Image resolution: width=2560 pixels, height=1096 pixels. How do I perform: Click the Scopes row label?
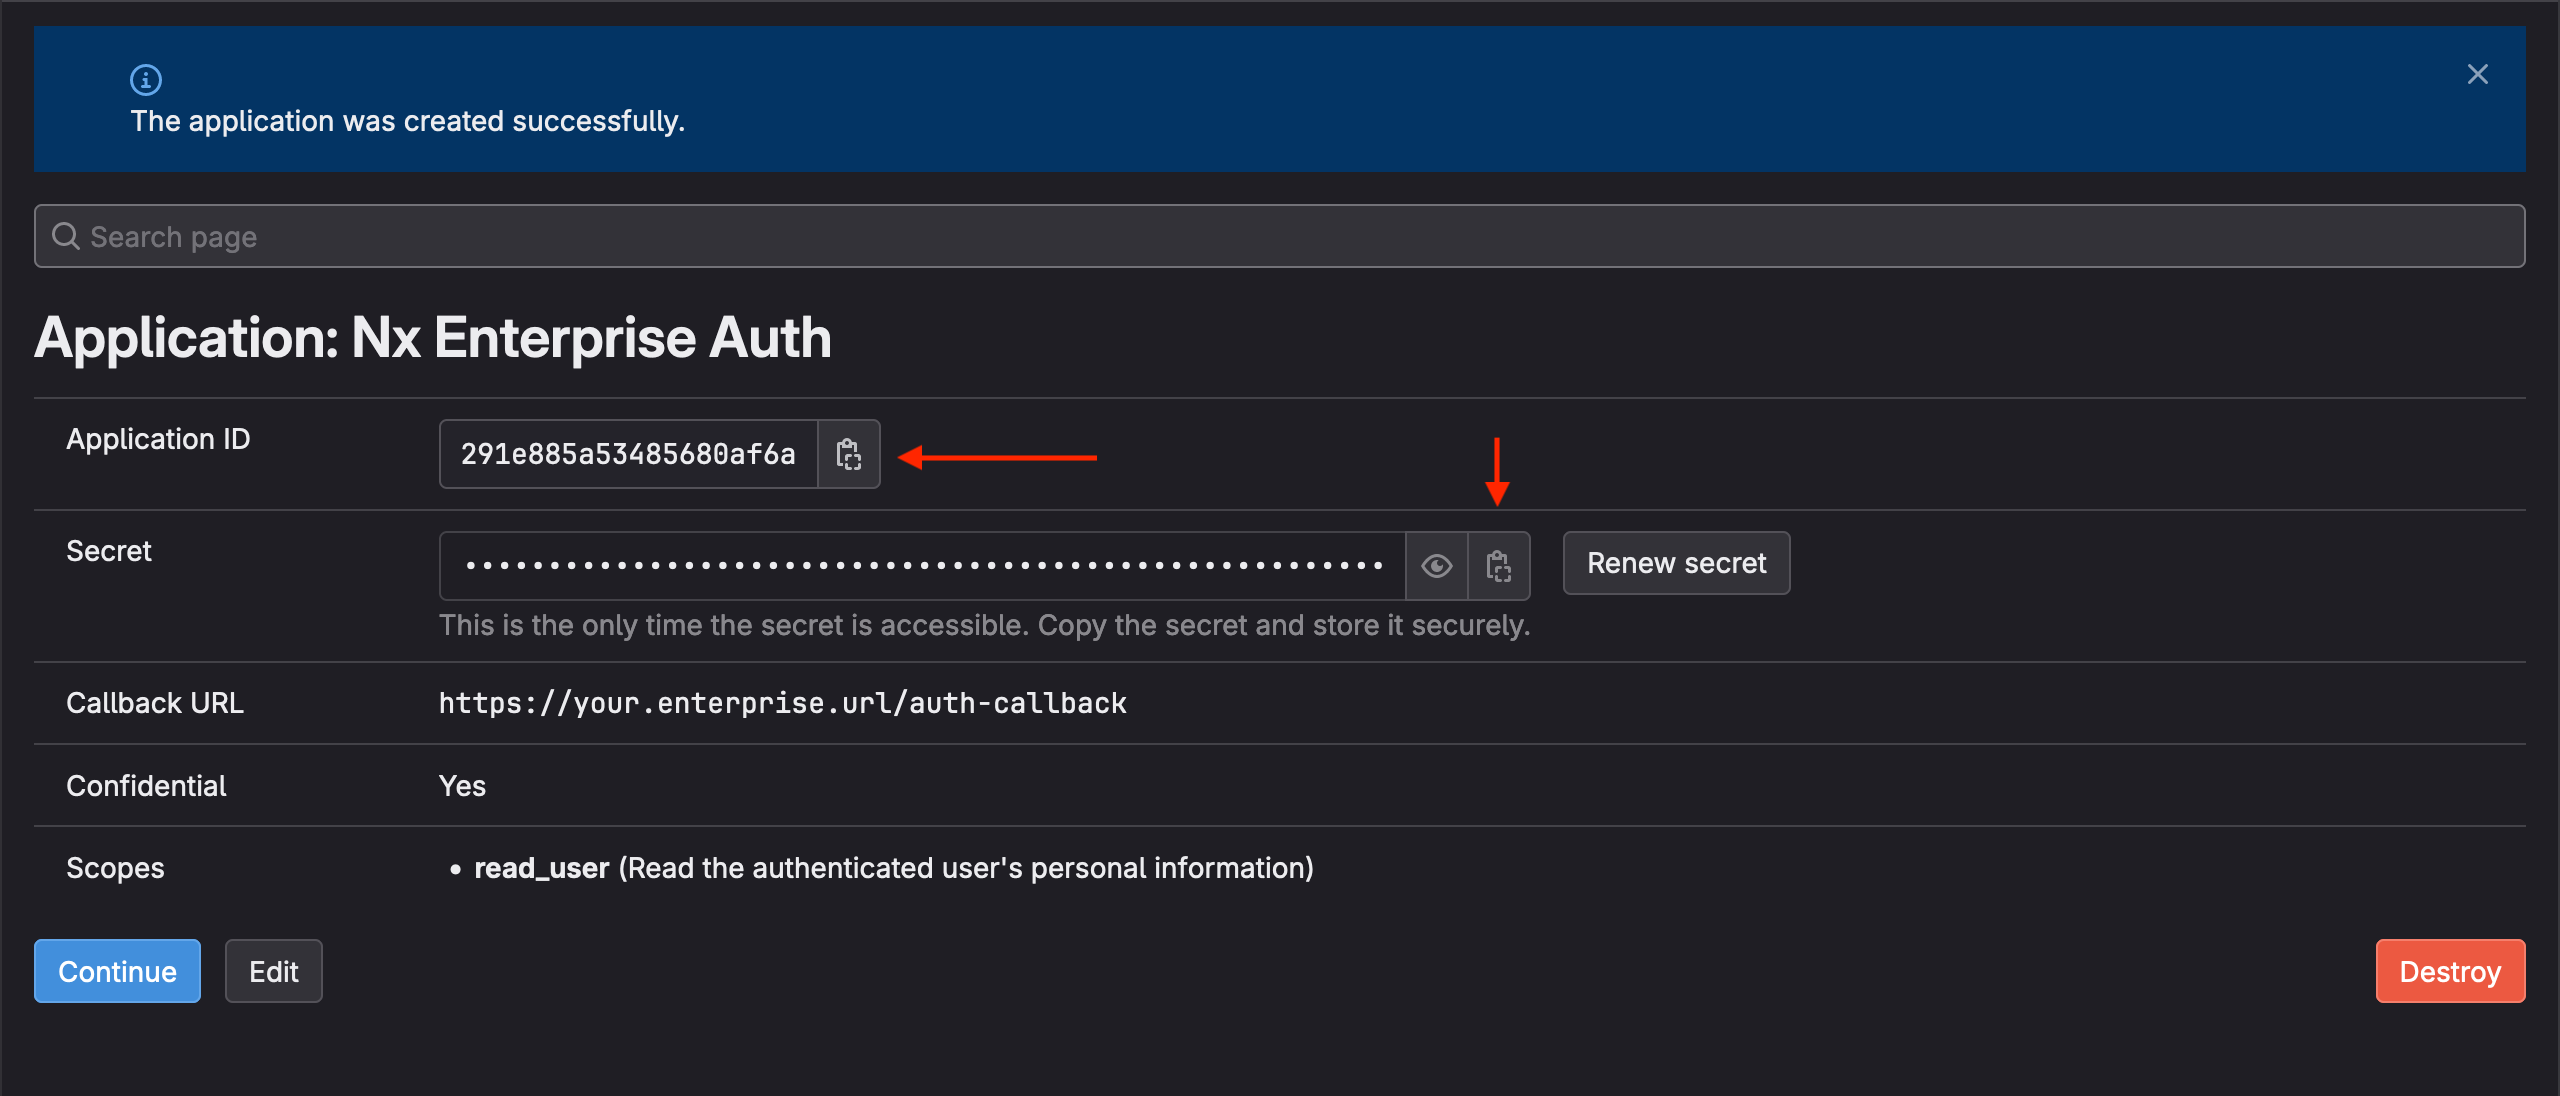click(115, 868)
